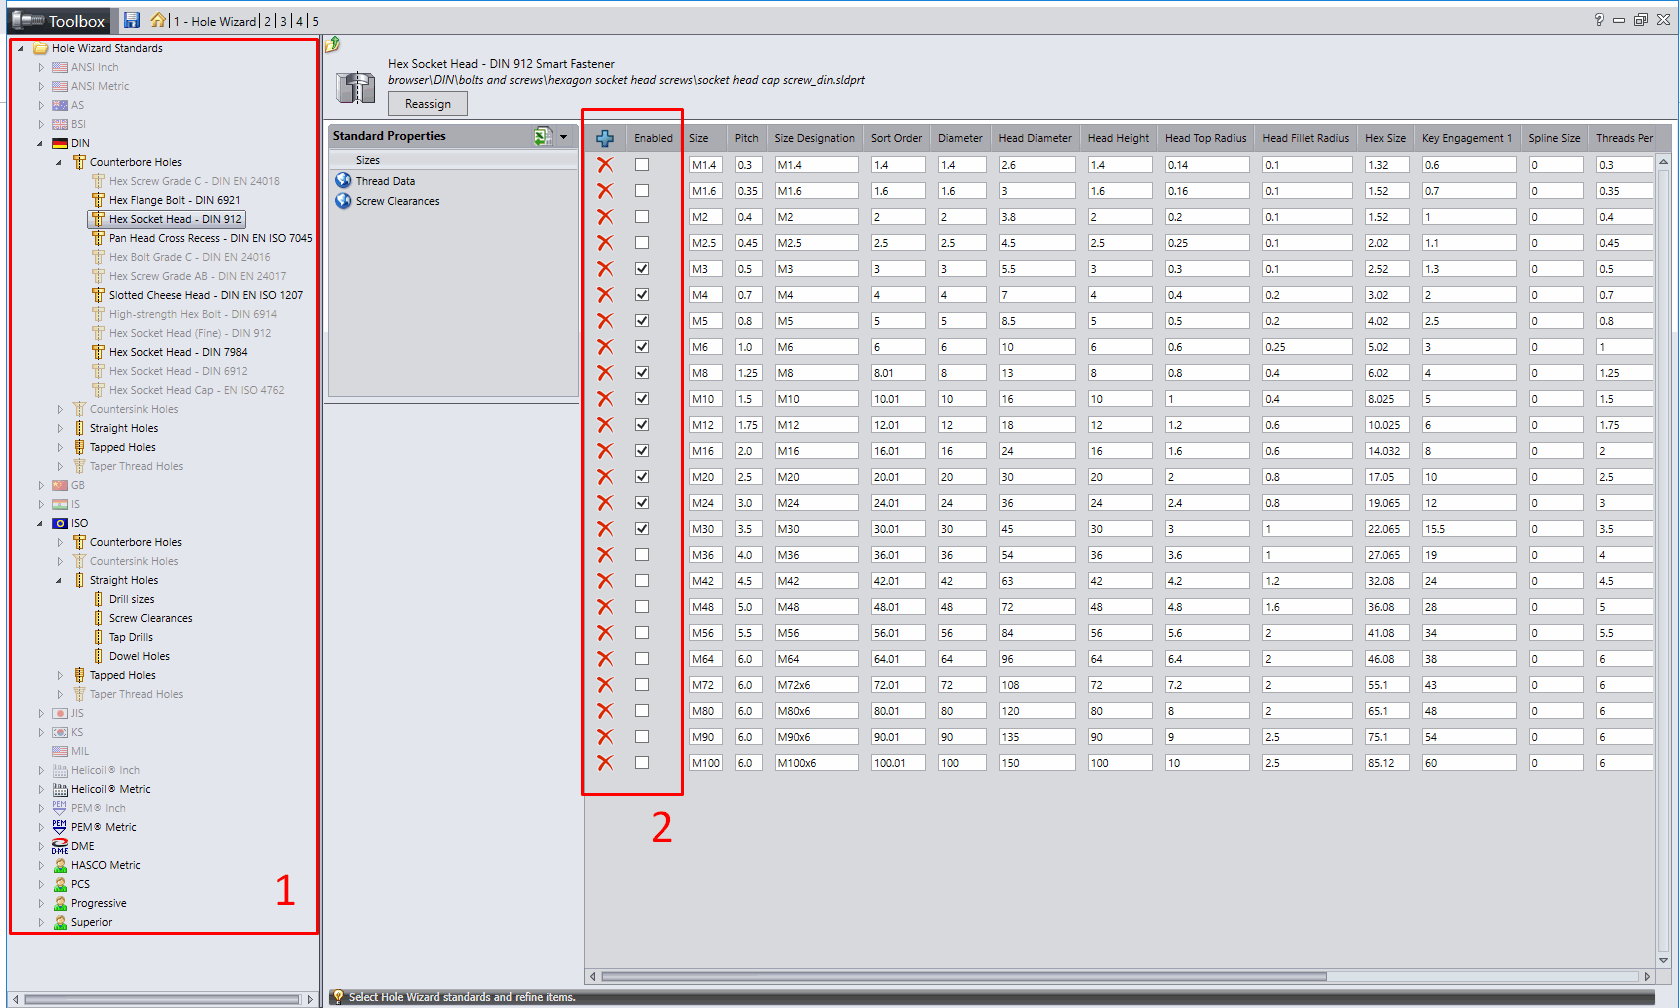This screenshot has width=1680, height=1008.
Task: Click the Reassign button
Action: 427,103
